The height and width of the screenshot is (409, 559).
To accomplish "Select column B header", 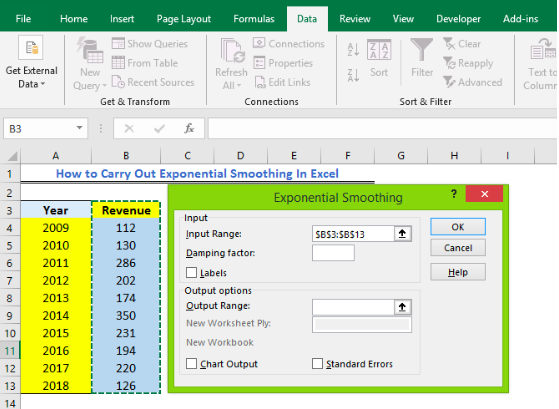I will pyautogui.click(x=126, y=156).
